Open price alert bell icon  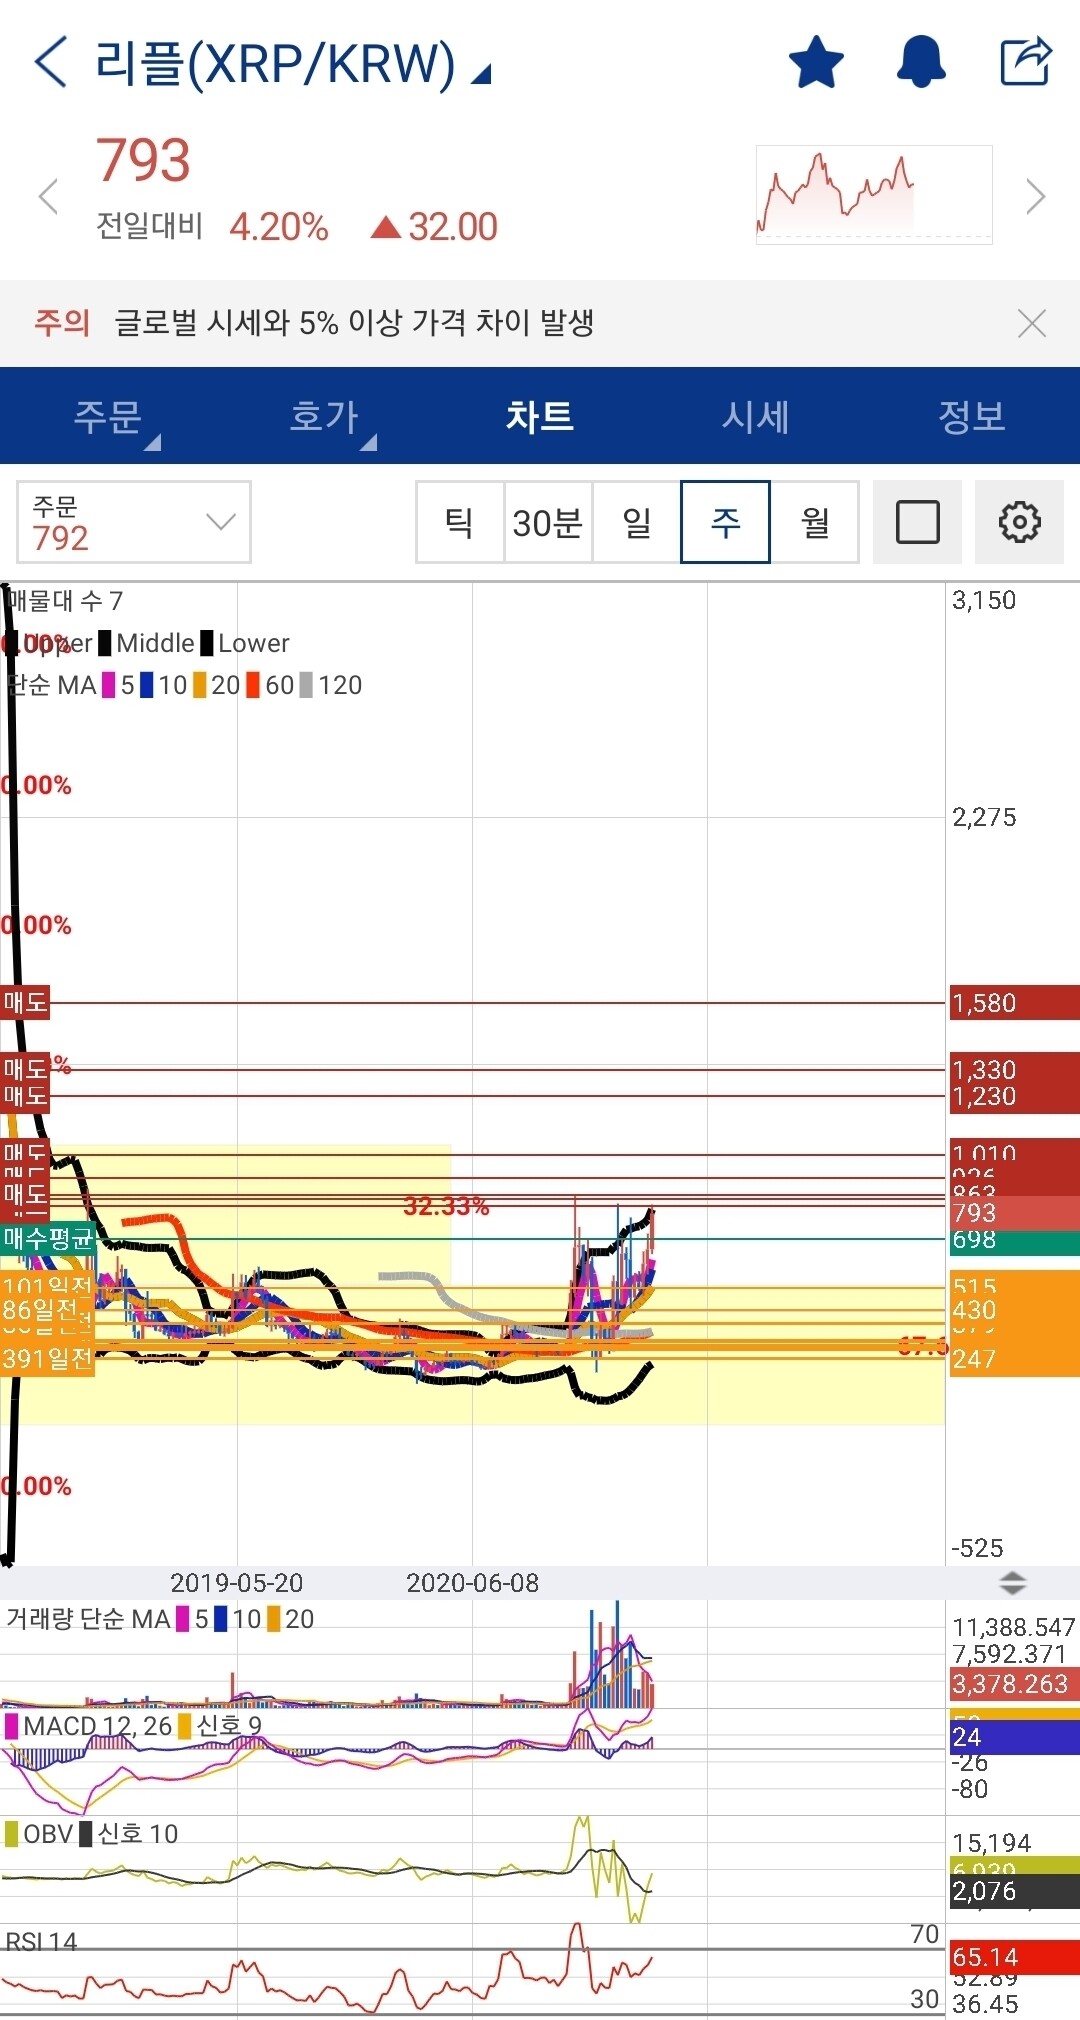(920, 62)
